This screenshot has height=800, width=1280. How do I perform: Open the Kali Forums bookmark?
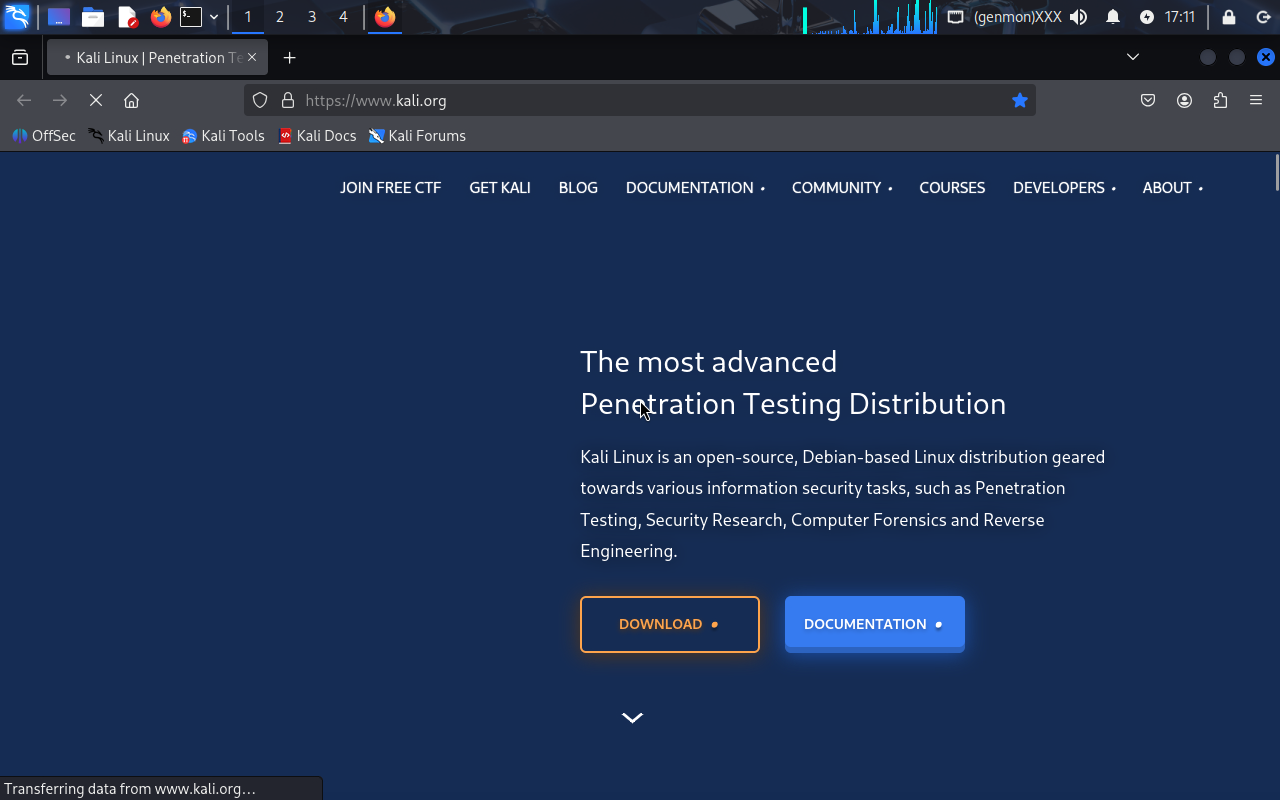coord(417,136)
